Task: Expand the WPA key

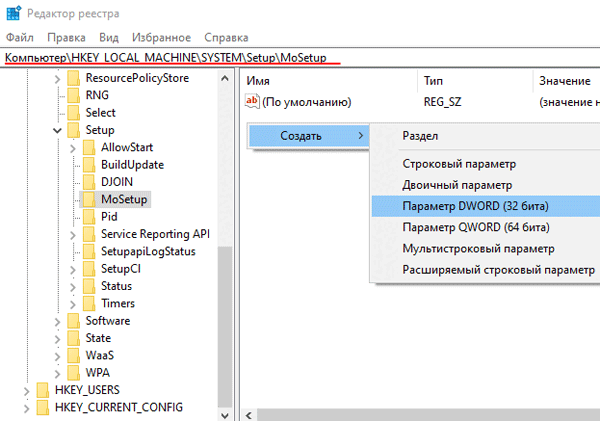Action: coord(57,374)
